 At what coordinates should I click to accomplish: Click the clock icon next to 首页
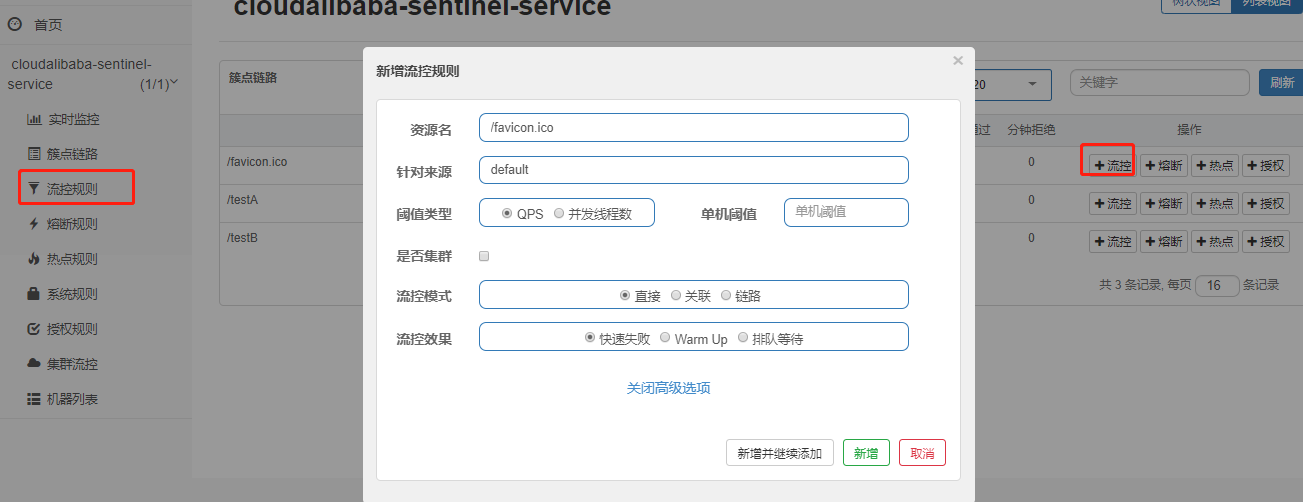(14, 24)
